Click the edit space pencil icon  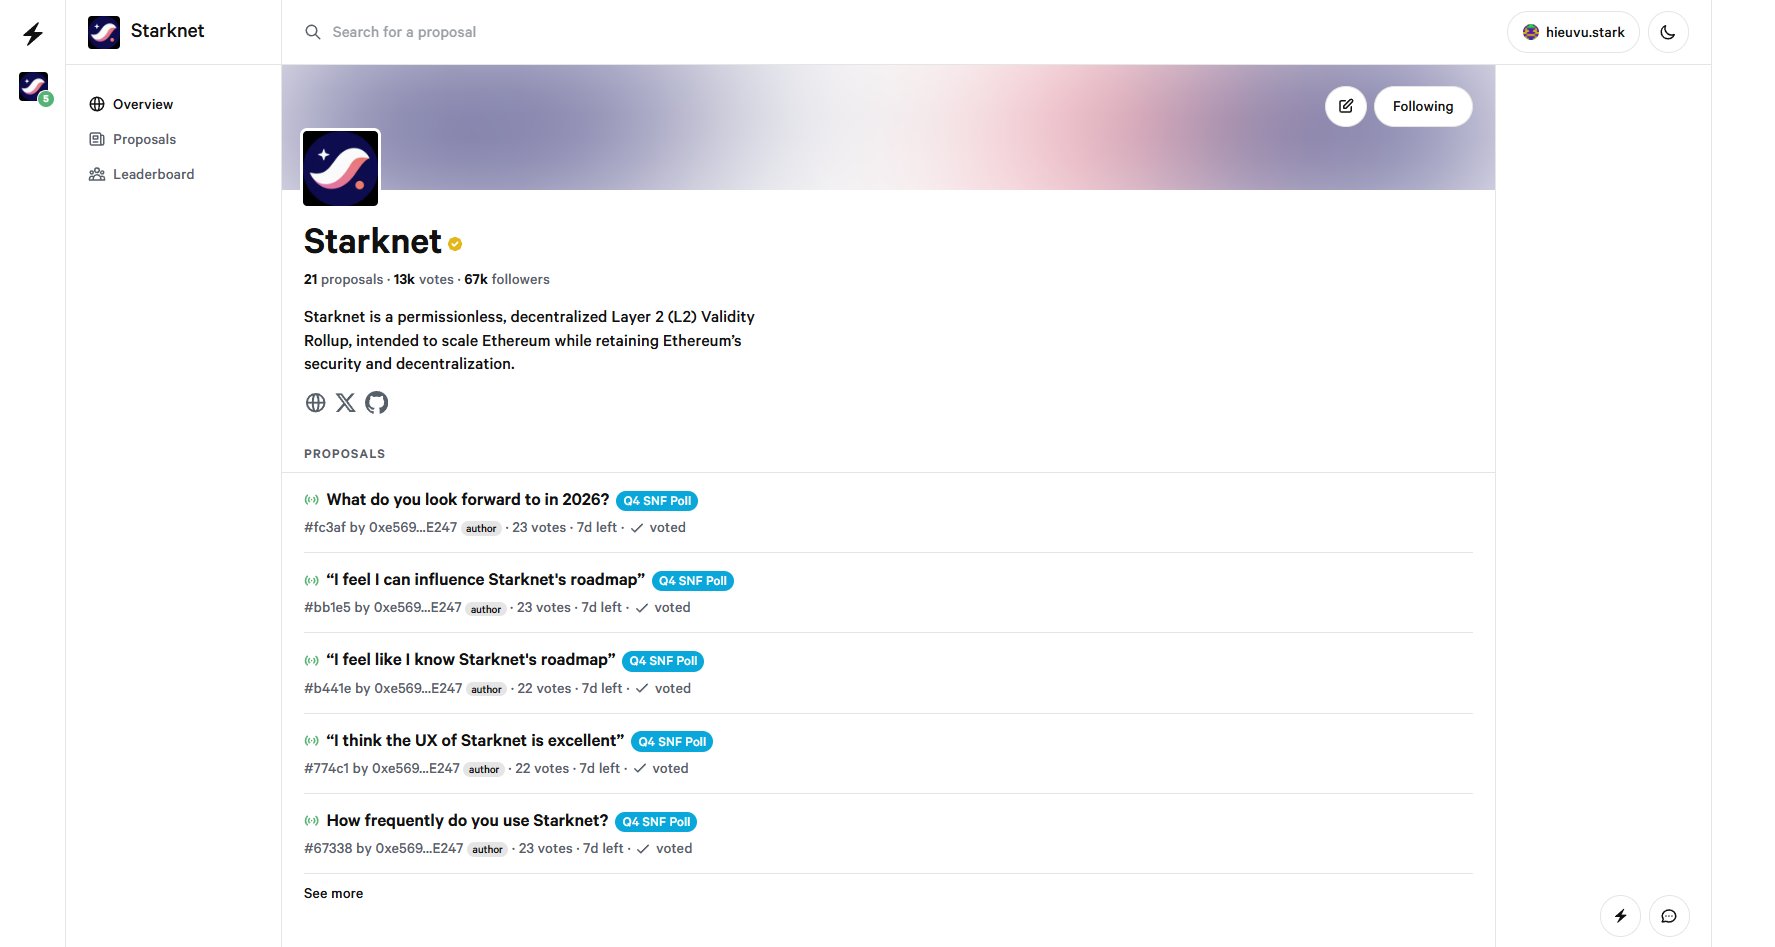(x=1346, y=106)
